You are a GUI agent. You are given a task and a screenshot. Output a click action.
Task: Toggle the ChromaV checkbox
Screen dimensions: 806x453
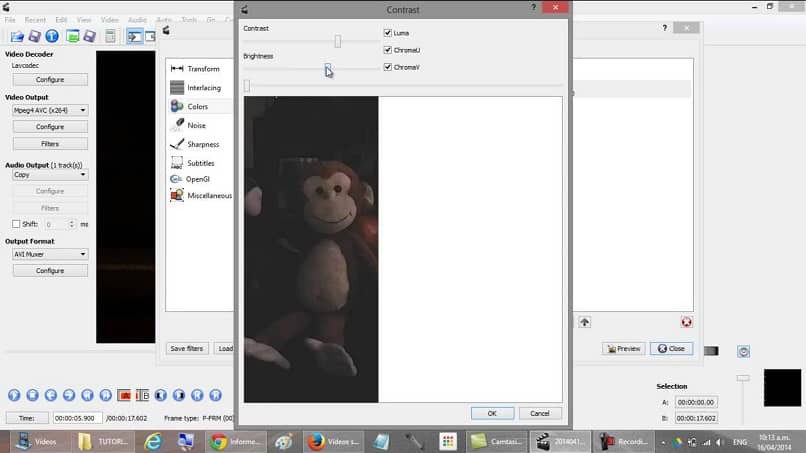[x=388, y=67]
